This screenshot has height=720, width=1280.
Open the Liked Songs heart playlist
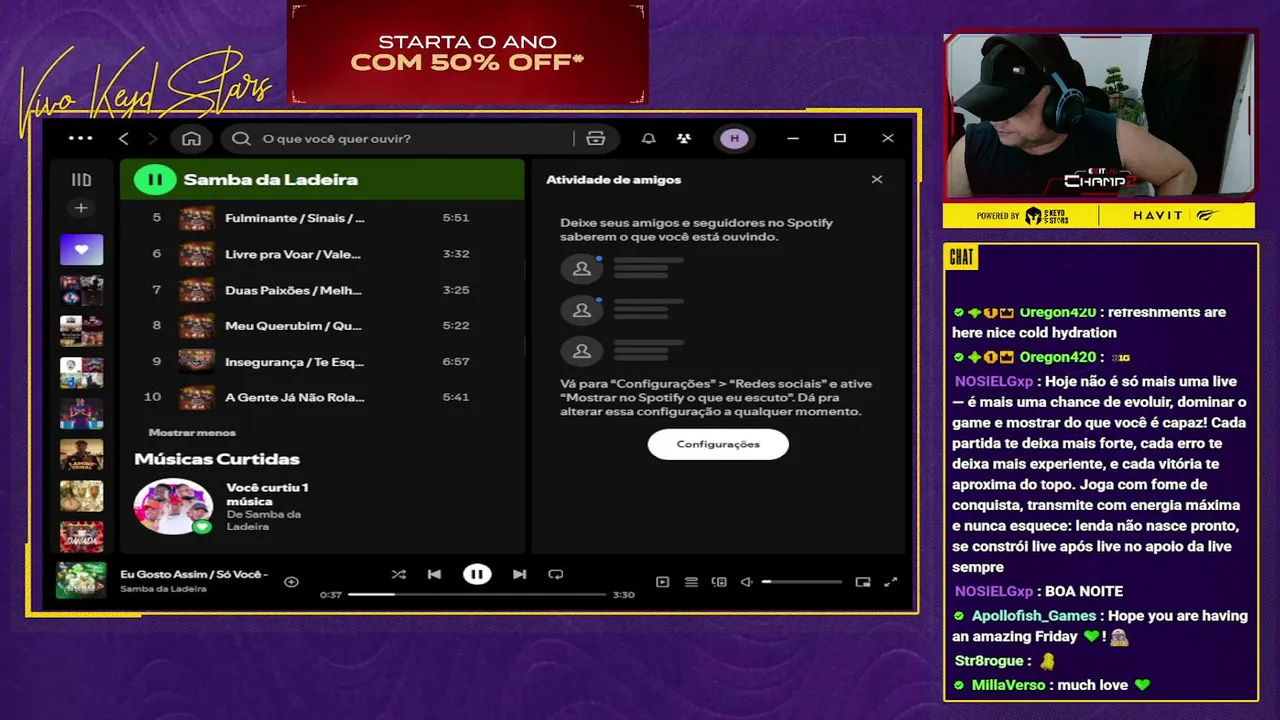(x=81, y=249)
